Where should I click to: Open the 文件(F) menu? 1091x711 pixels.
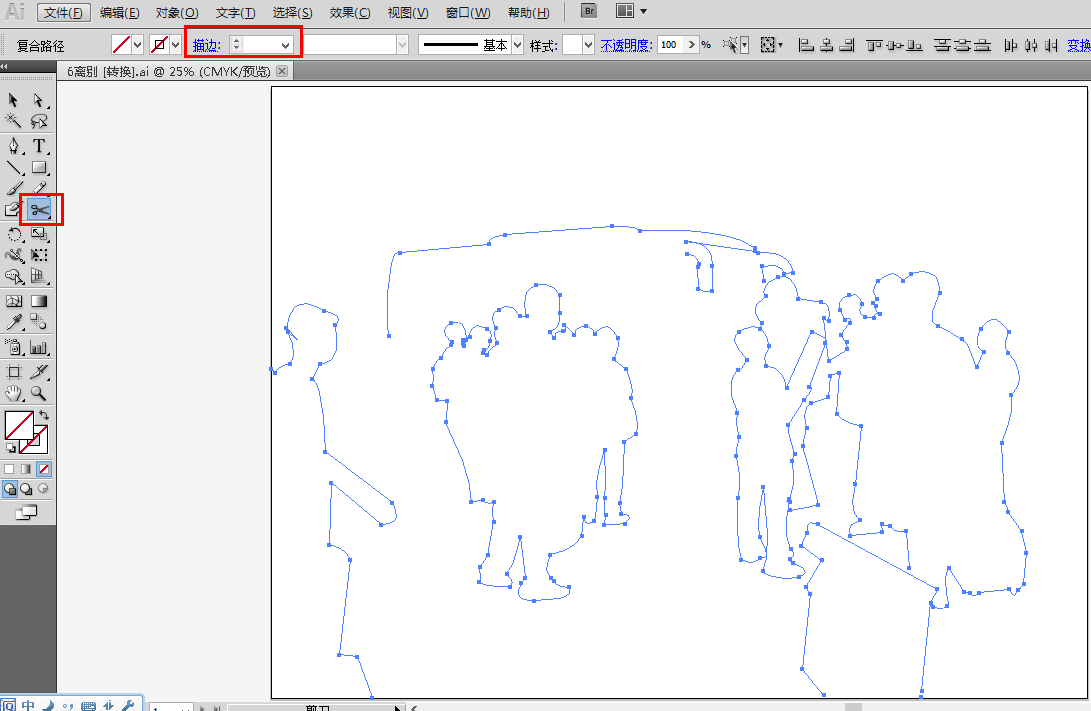click(x=63, y=13)
